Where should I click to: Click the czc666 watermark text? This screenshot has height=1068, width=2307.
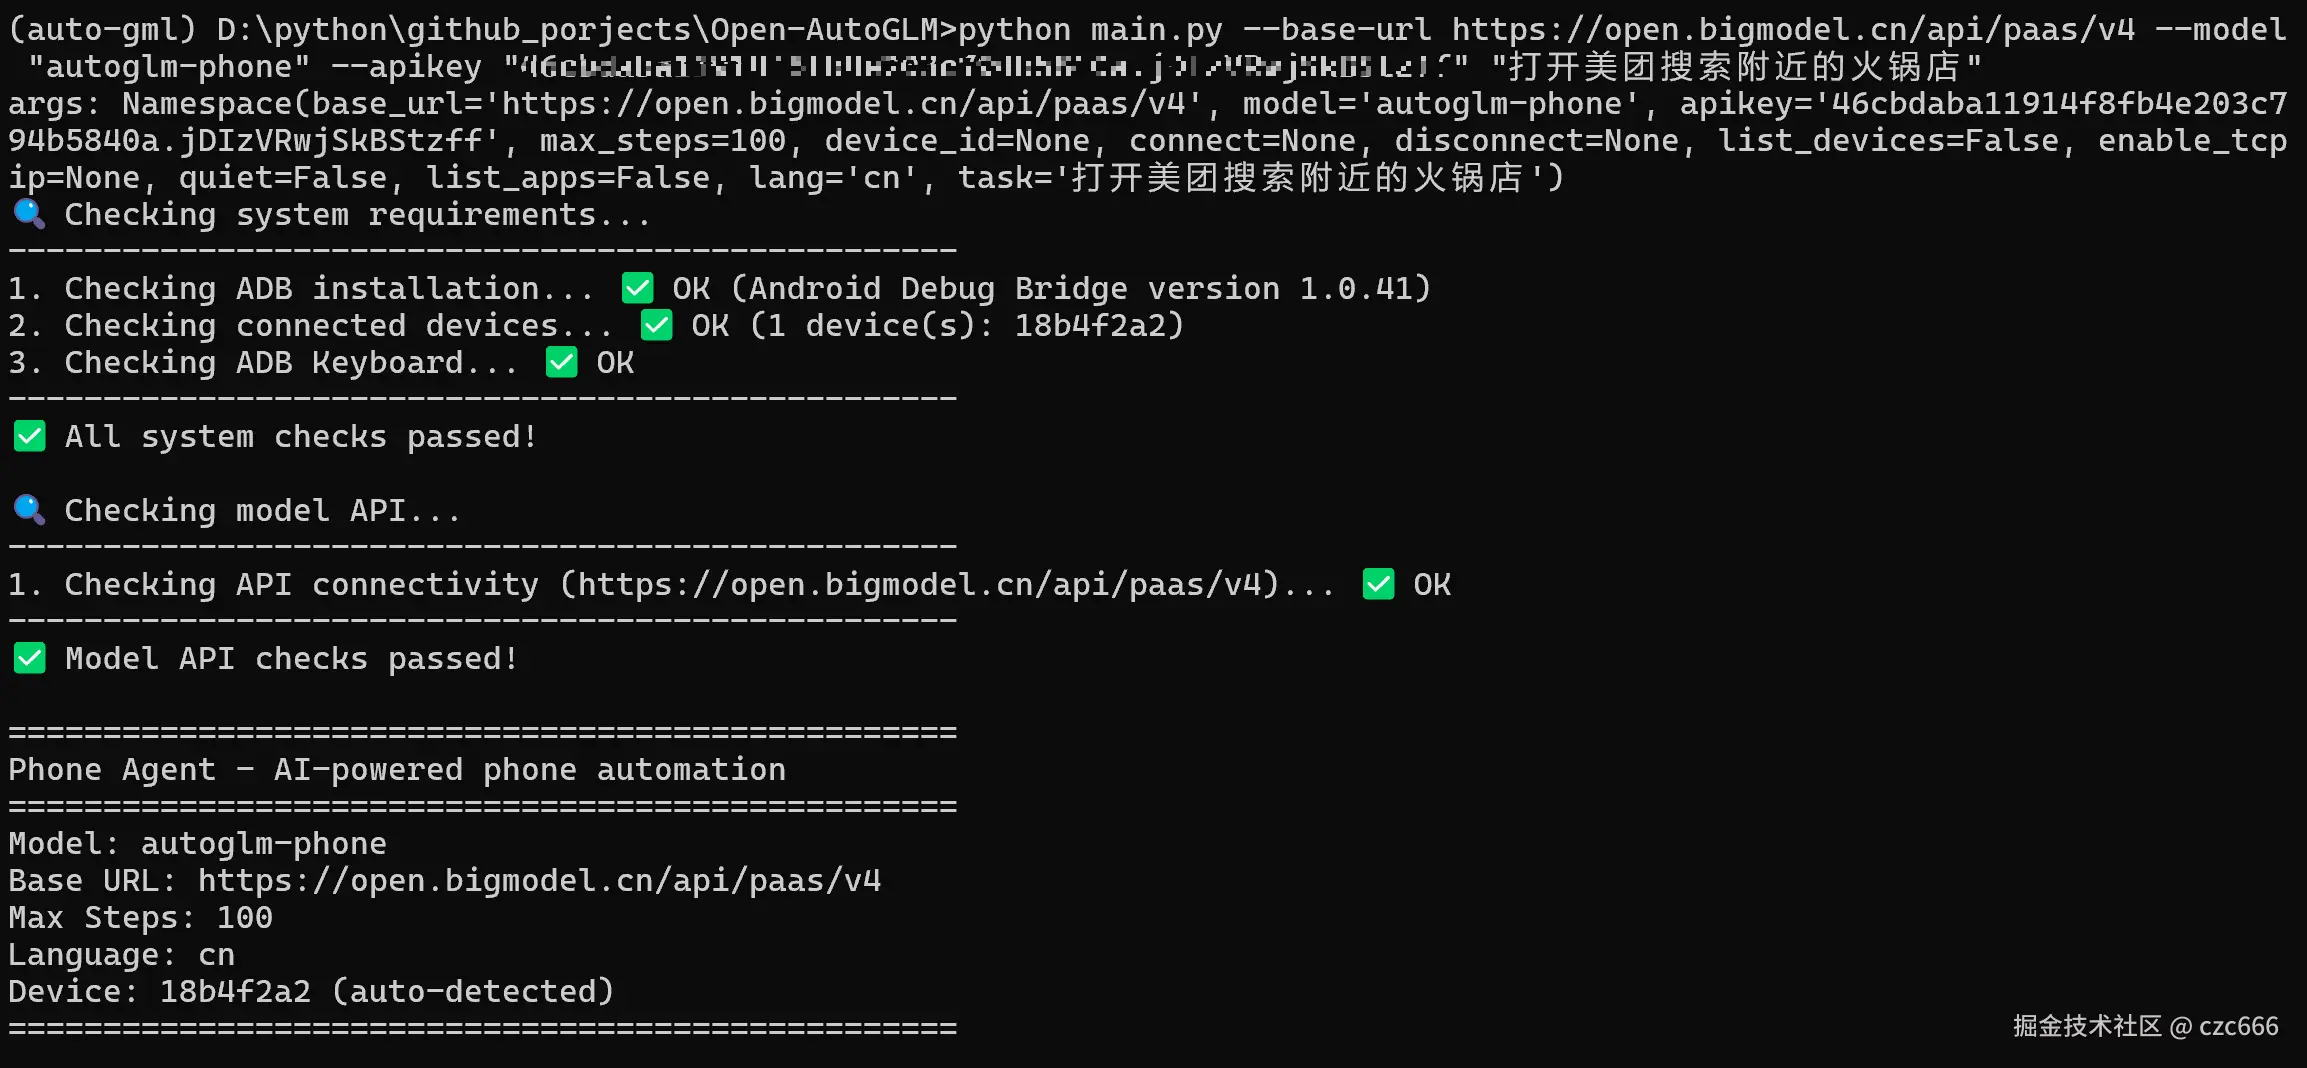(x=2238, y=1027)
